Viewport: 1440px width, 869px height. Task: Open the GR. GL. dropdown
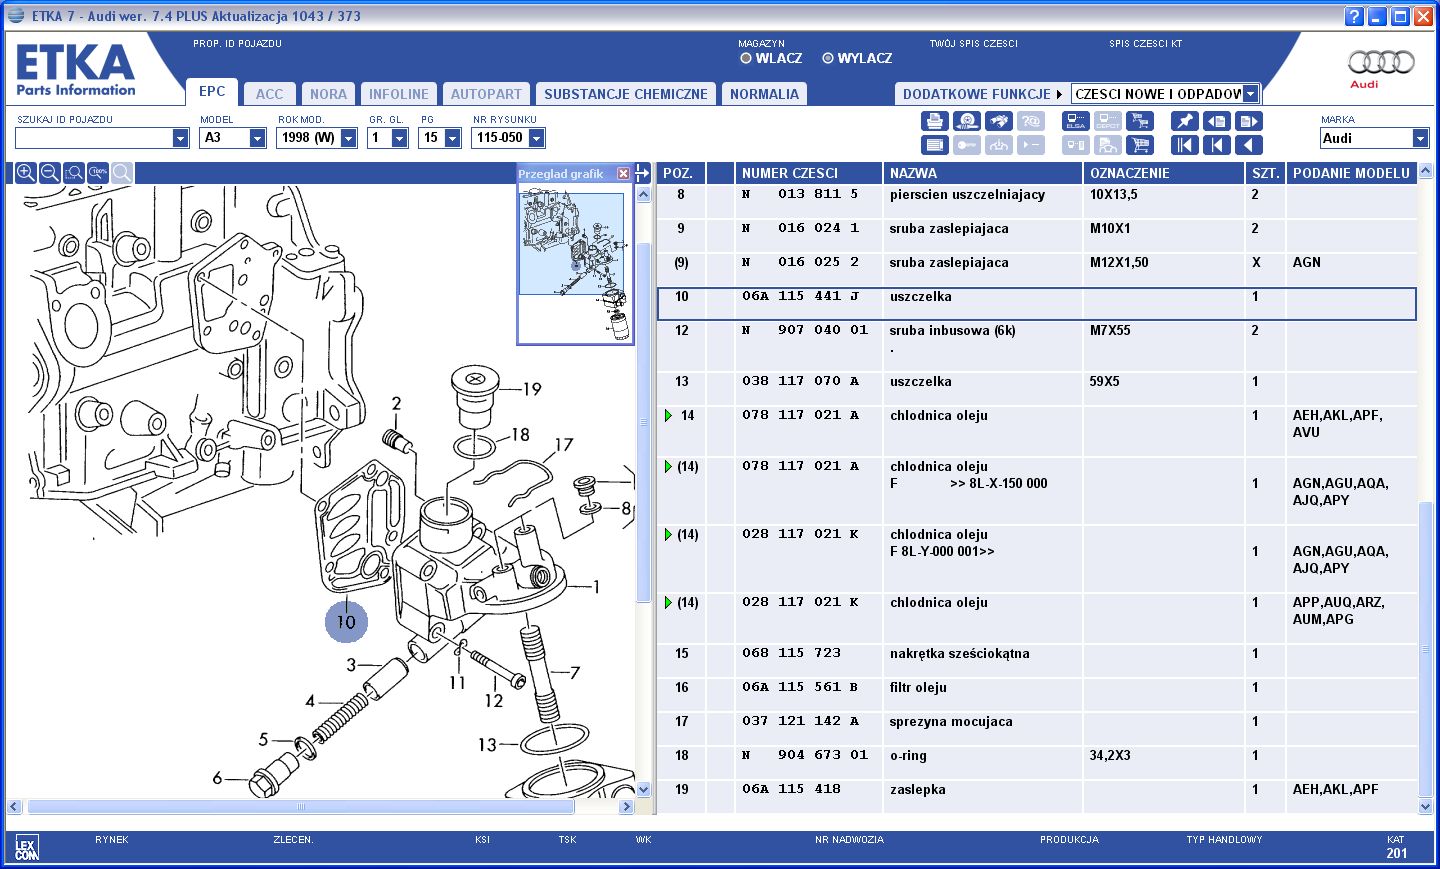coord(399,138)
